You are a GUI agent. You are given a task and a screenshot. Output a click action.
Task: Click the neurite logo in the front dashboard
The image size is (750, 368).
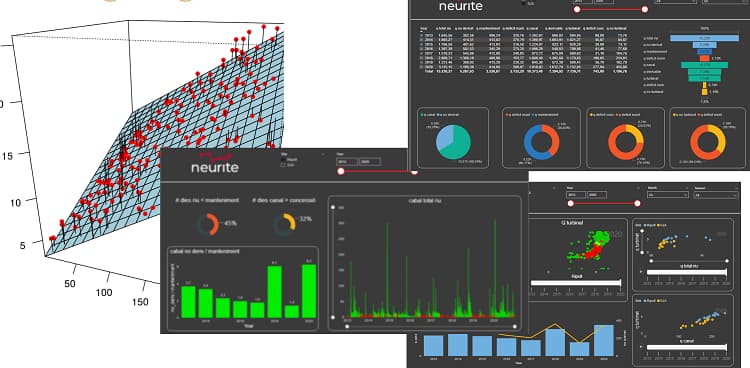pos(214,162)
